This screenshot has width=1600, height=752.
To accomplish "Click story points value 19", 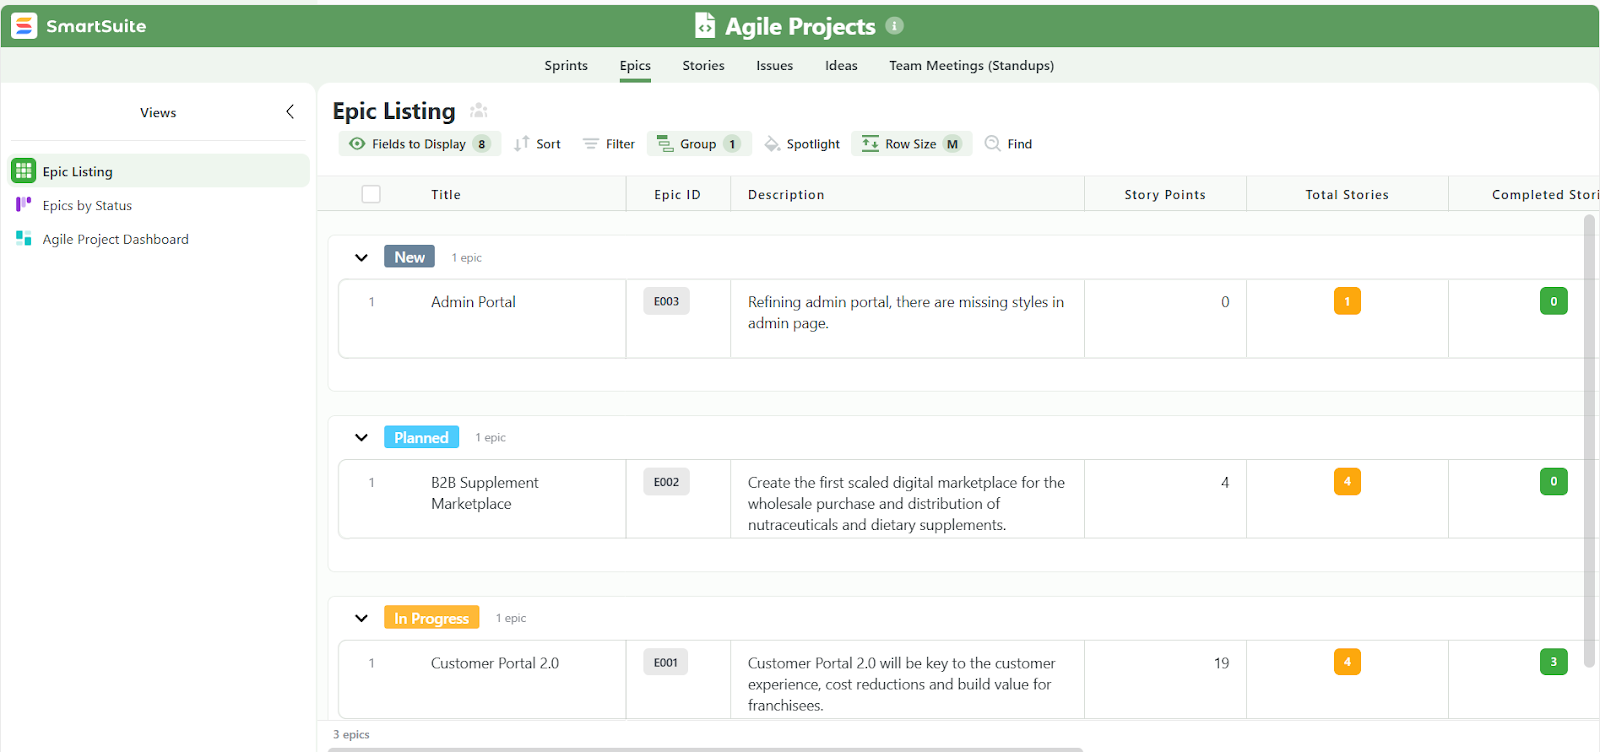I will (x=1221, y=663).
